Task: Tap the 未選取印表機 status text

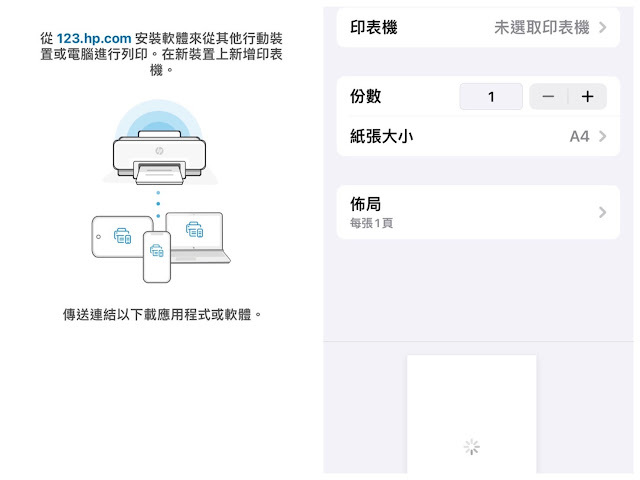Action: 541,27
